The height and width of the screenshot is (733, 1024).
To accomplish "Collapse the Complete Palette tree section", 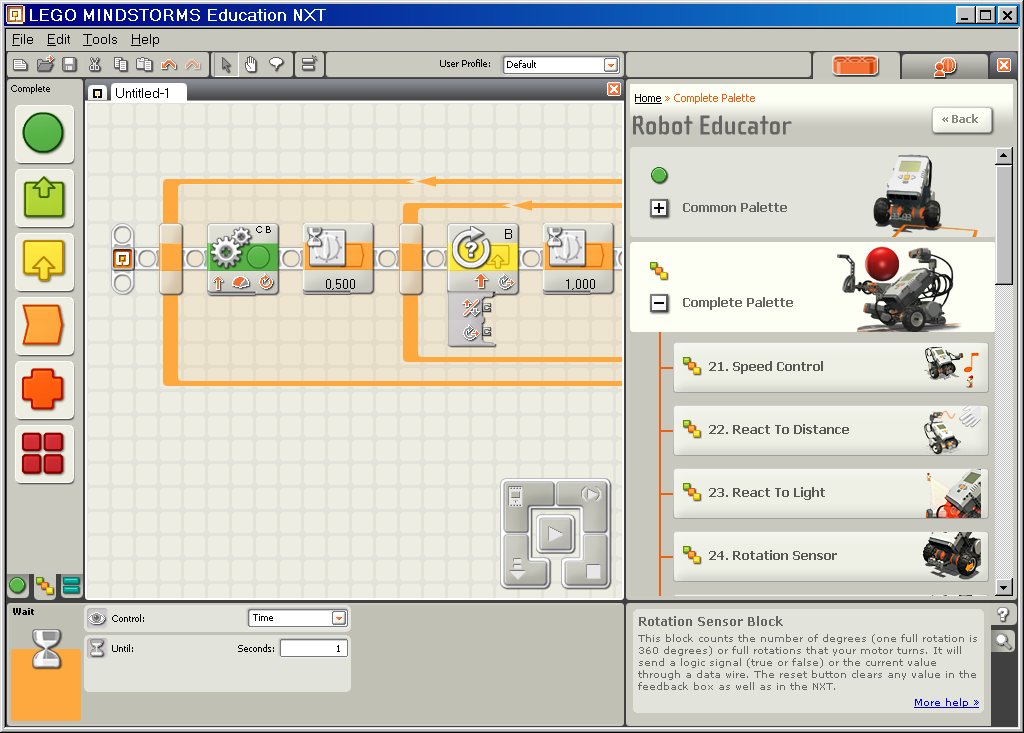I will coord(659,303).
